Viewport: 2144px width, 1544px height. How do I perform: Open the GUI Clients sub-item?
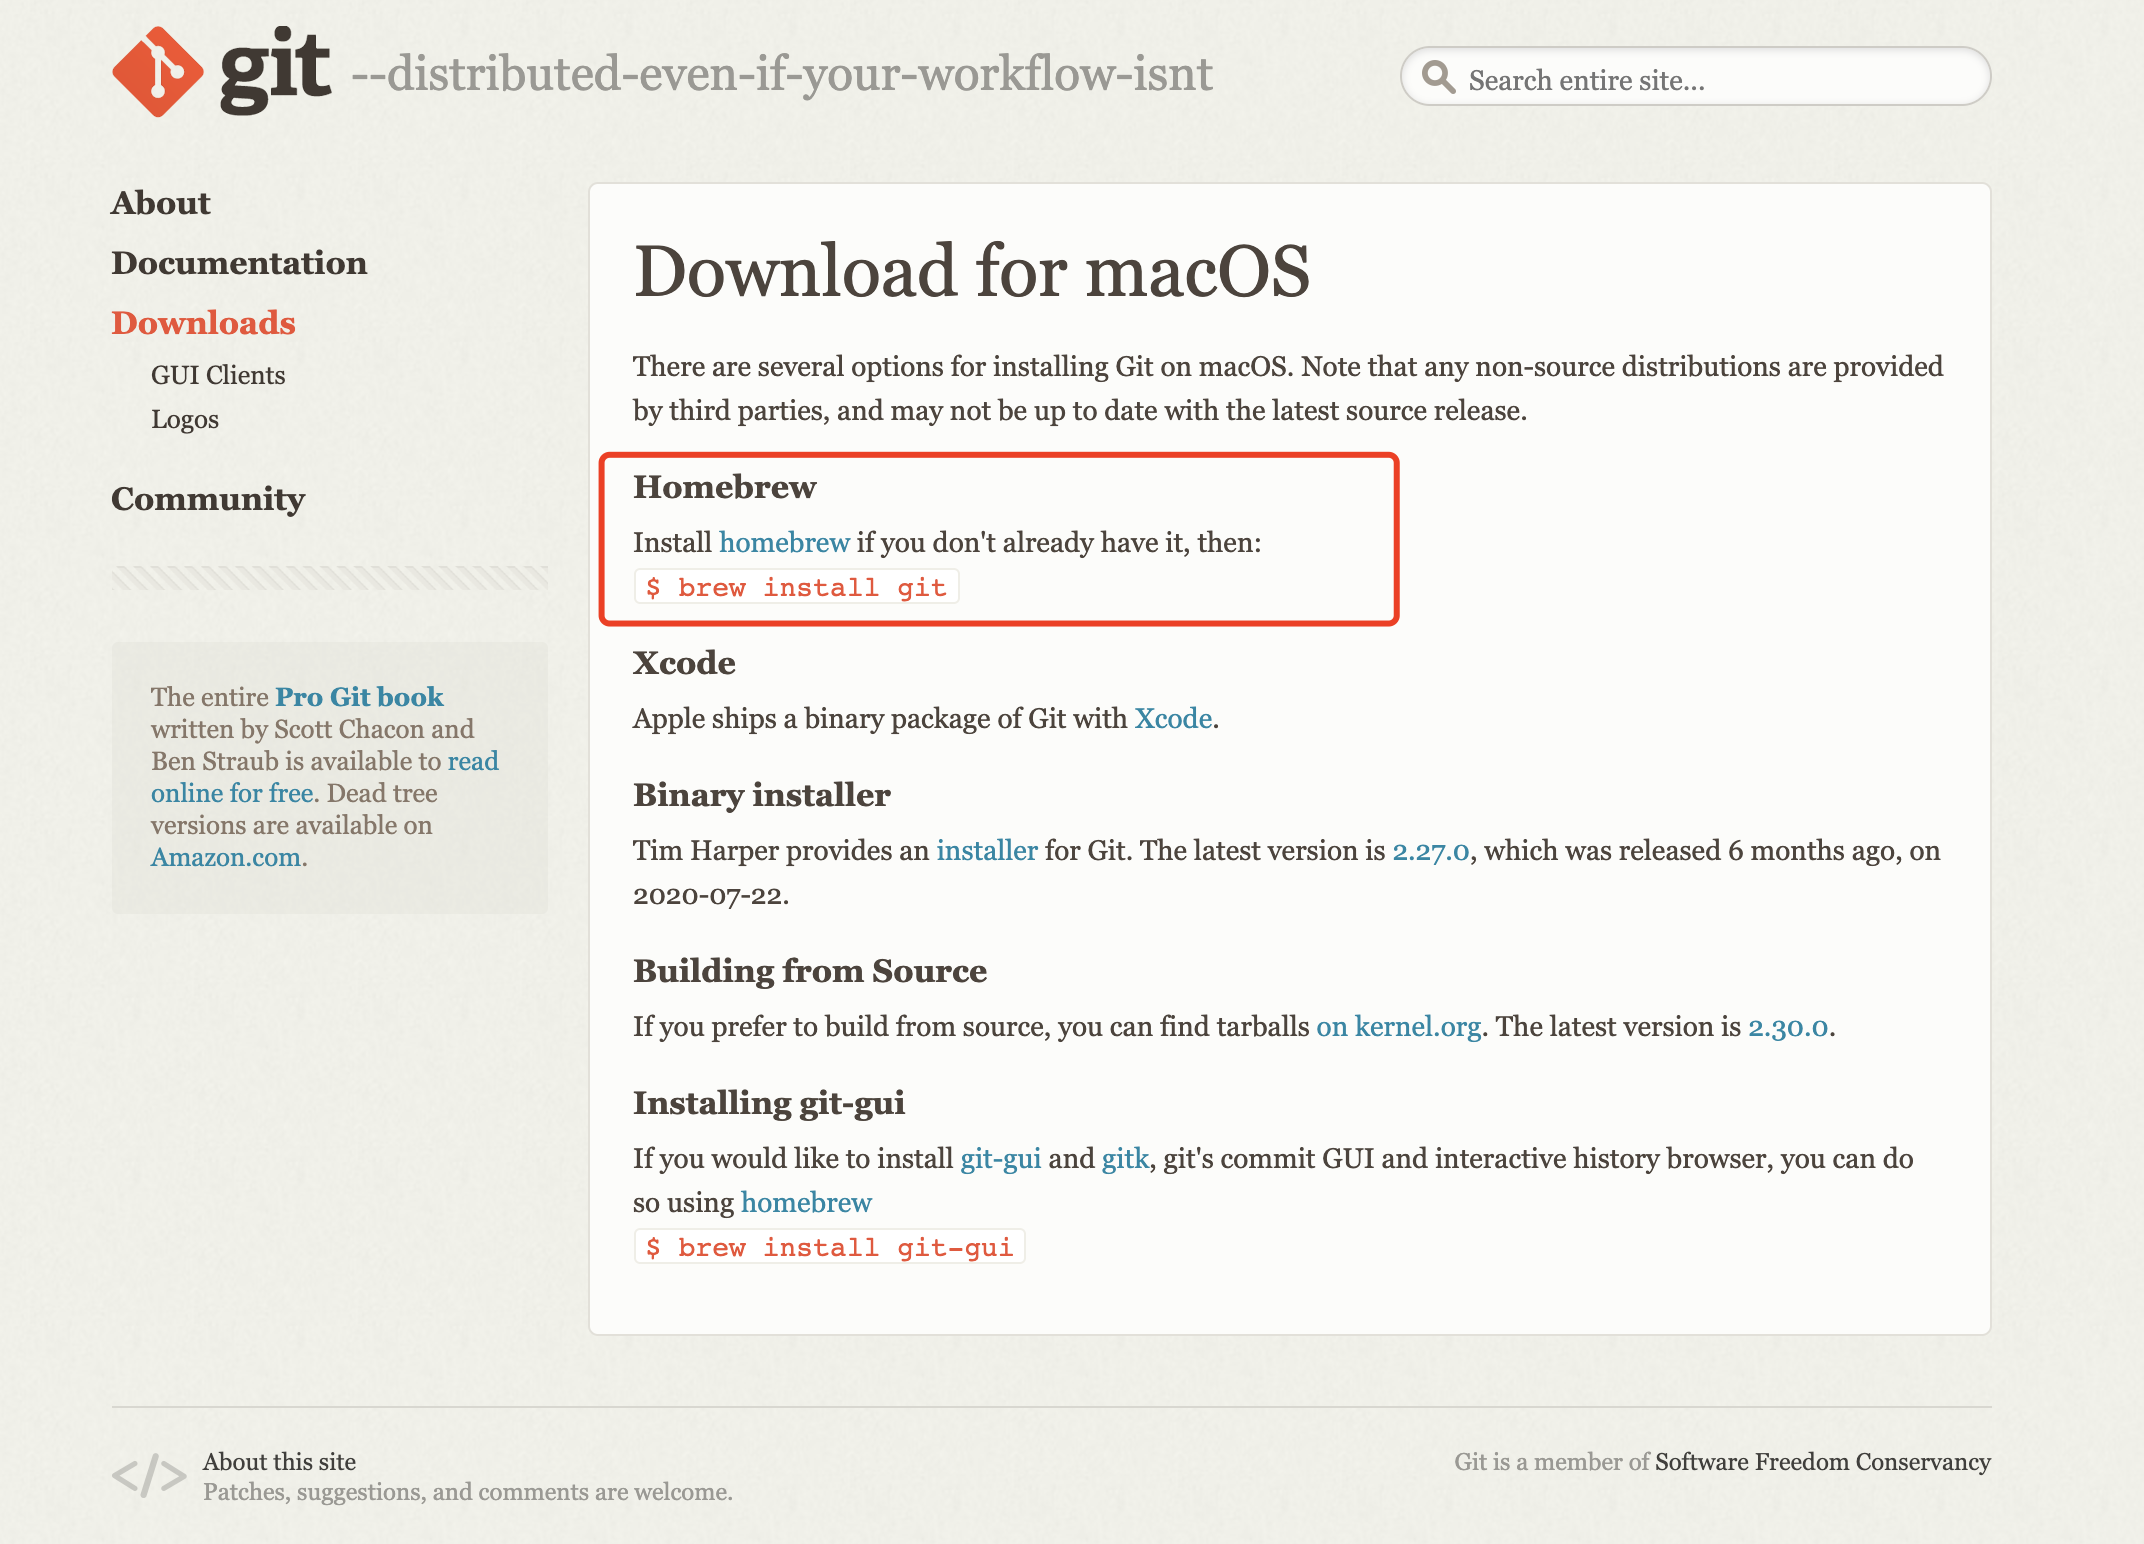coord(218,375)
